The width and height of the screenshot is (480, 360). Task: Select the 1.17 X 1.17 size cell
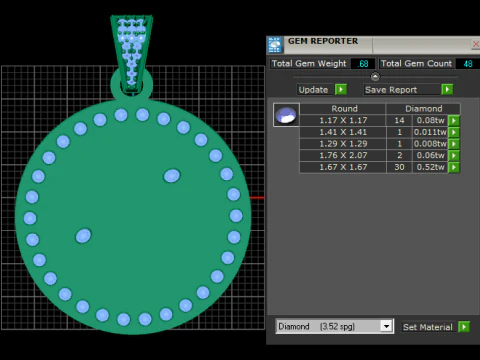[343, 120]
